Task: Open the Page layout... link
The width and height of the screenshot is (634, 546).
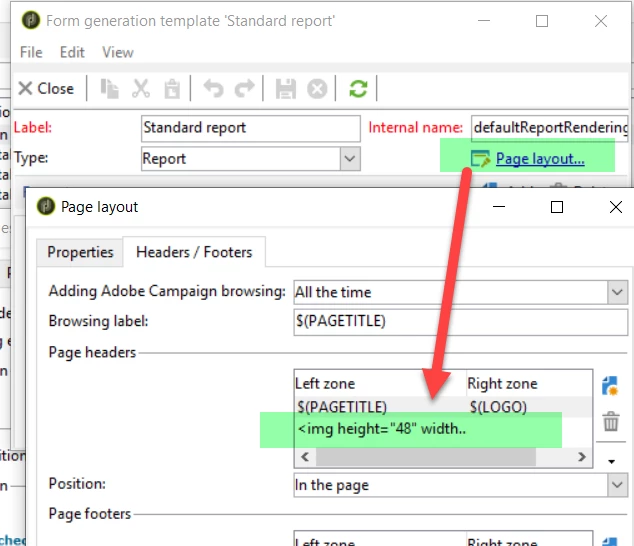Action: click(540, 159)
